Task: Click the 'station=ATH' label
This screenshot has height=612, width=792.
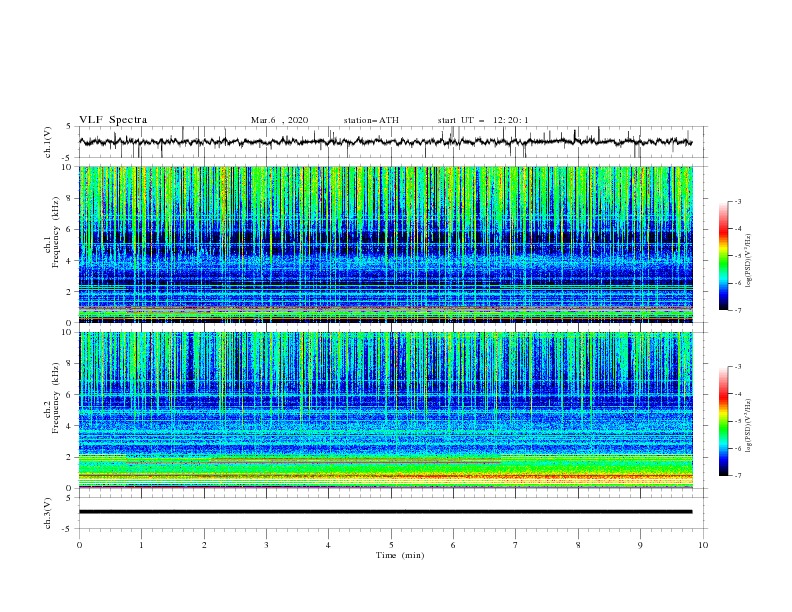Action: pyautogui.click(x=371, y=120)
